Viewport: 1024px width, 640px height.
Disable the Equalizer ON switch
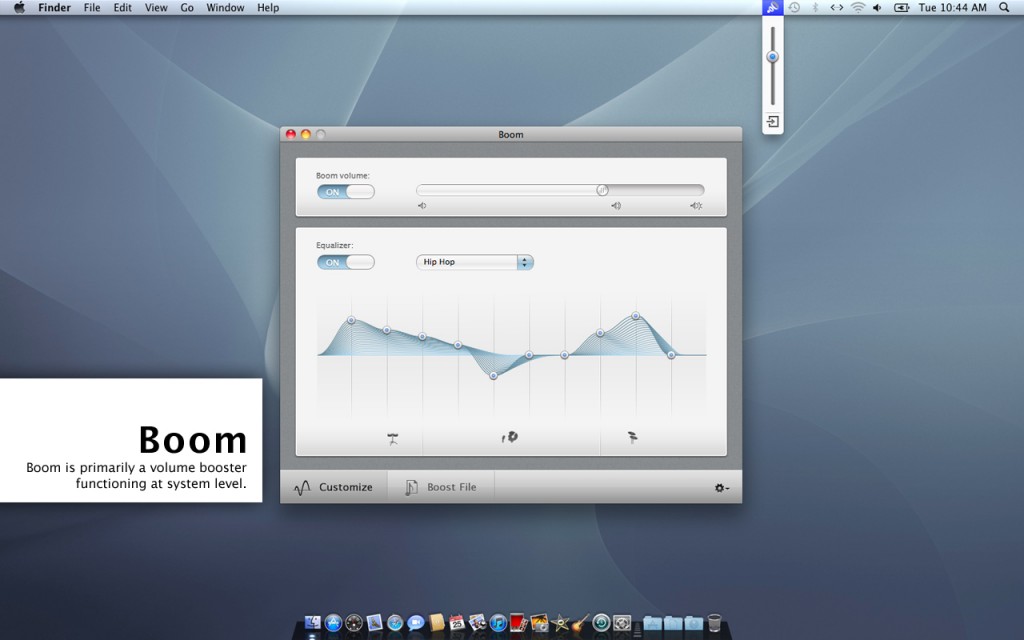[x=345, y=261]
